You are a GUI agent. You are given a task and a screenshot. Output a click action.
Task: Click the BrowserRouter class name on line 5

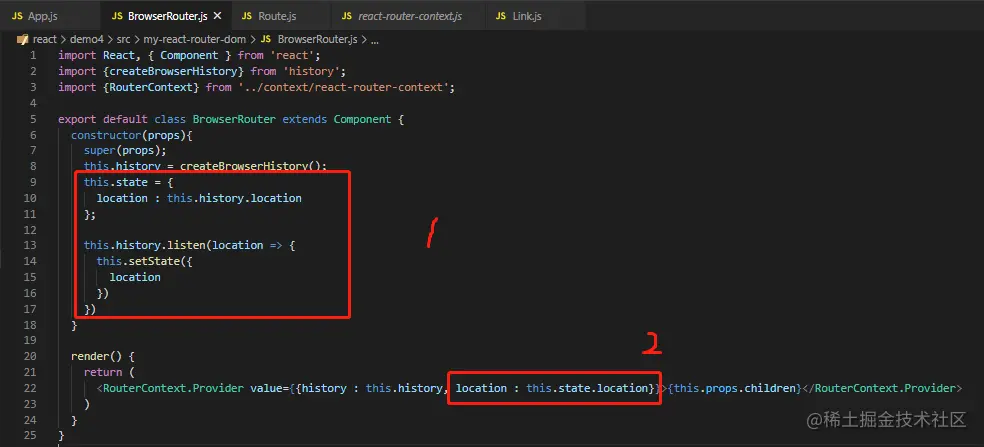[234, 119]
